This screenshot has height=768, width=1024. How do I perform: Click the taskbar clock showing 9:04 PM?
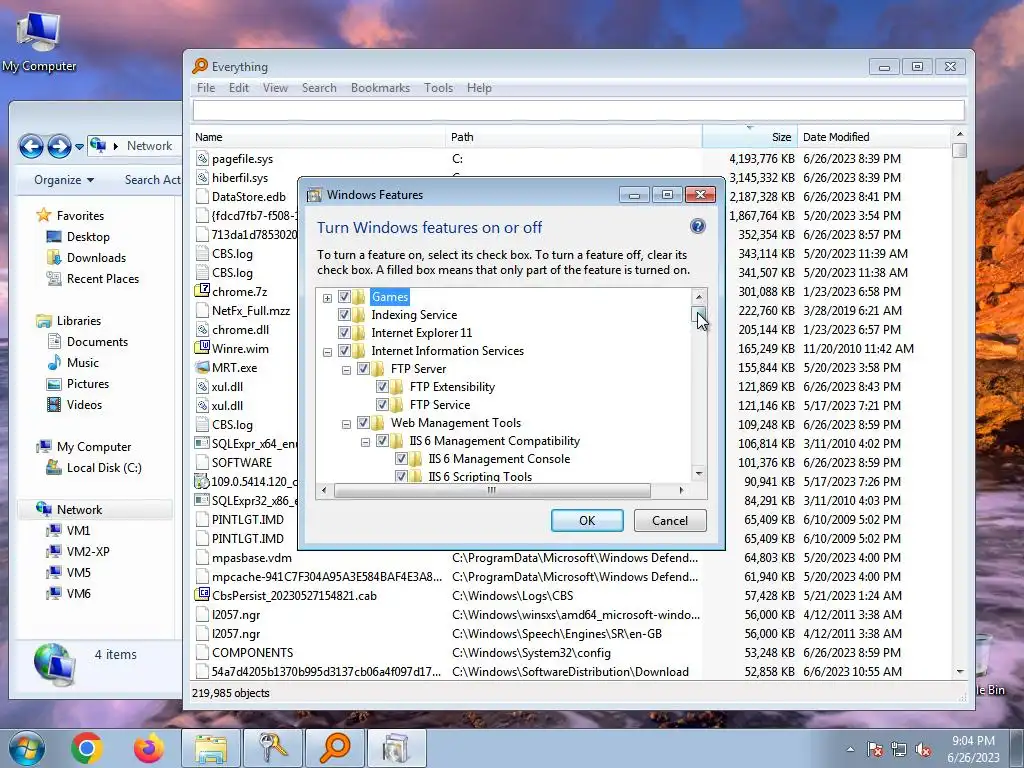[973, 749]
